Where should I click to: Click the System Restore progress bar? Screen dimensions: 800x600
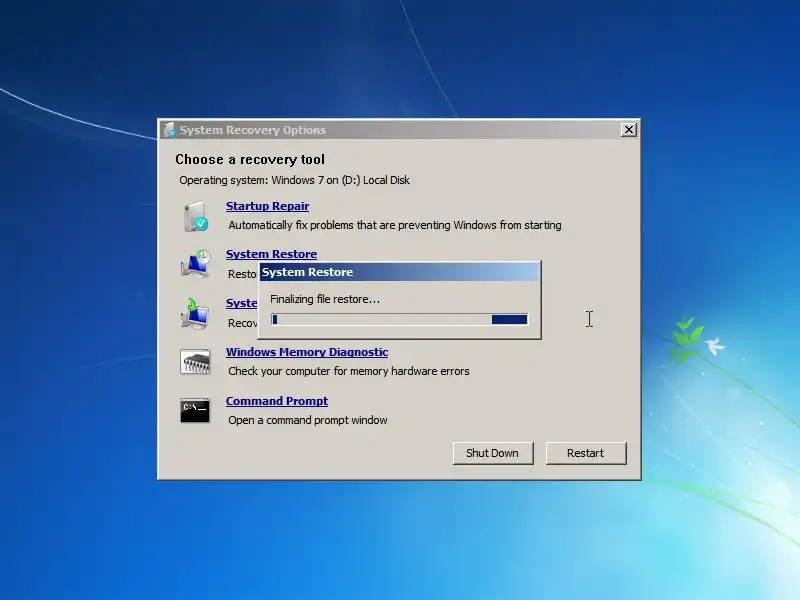(399, 319)
